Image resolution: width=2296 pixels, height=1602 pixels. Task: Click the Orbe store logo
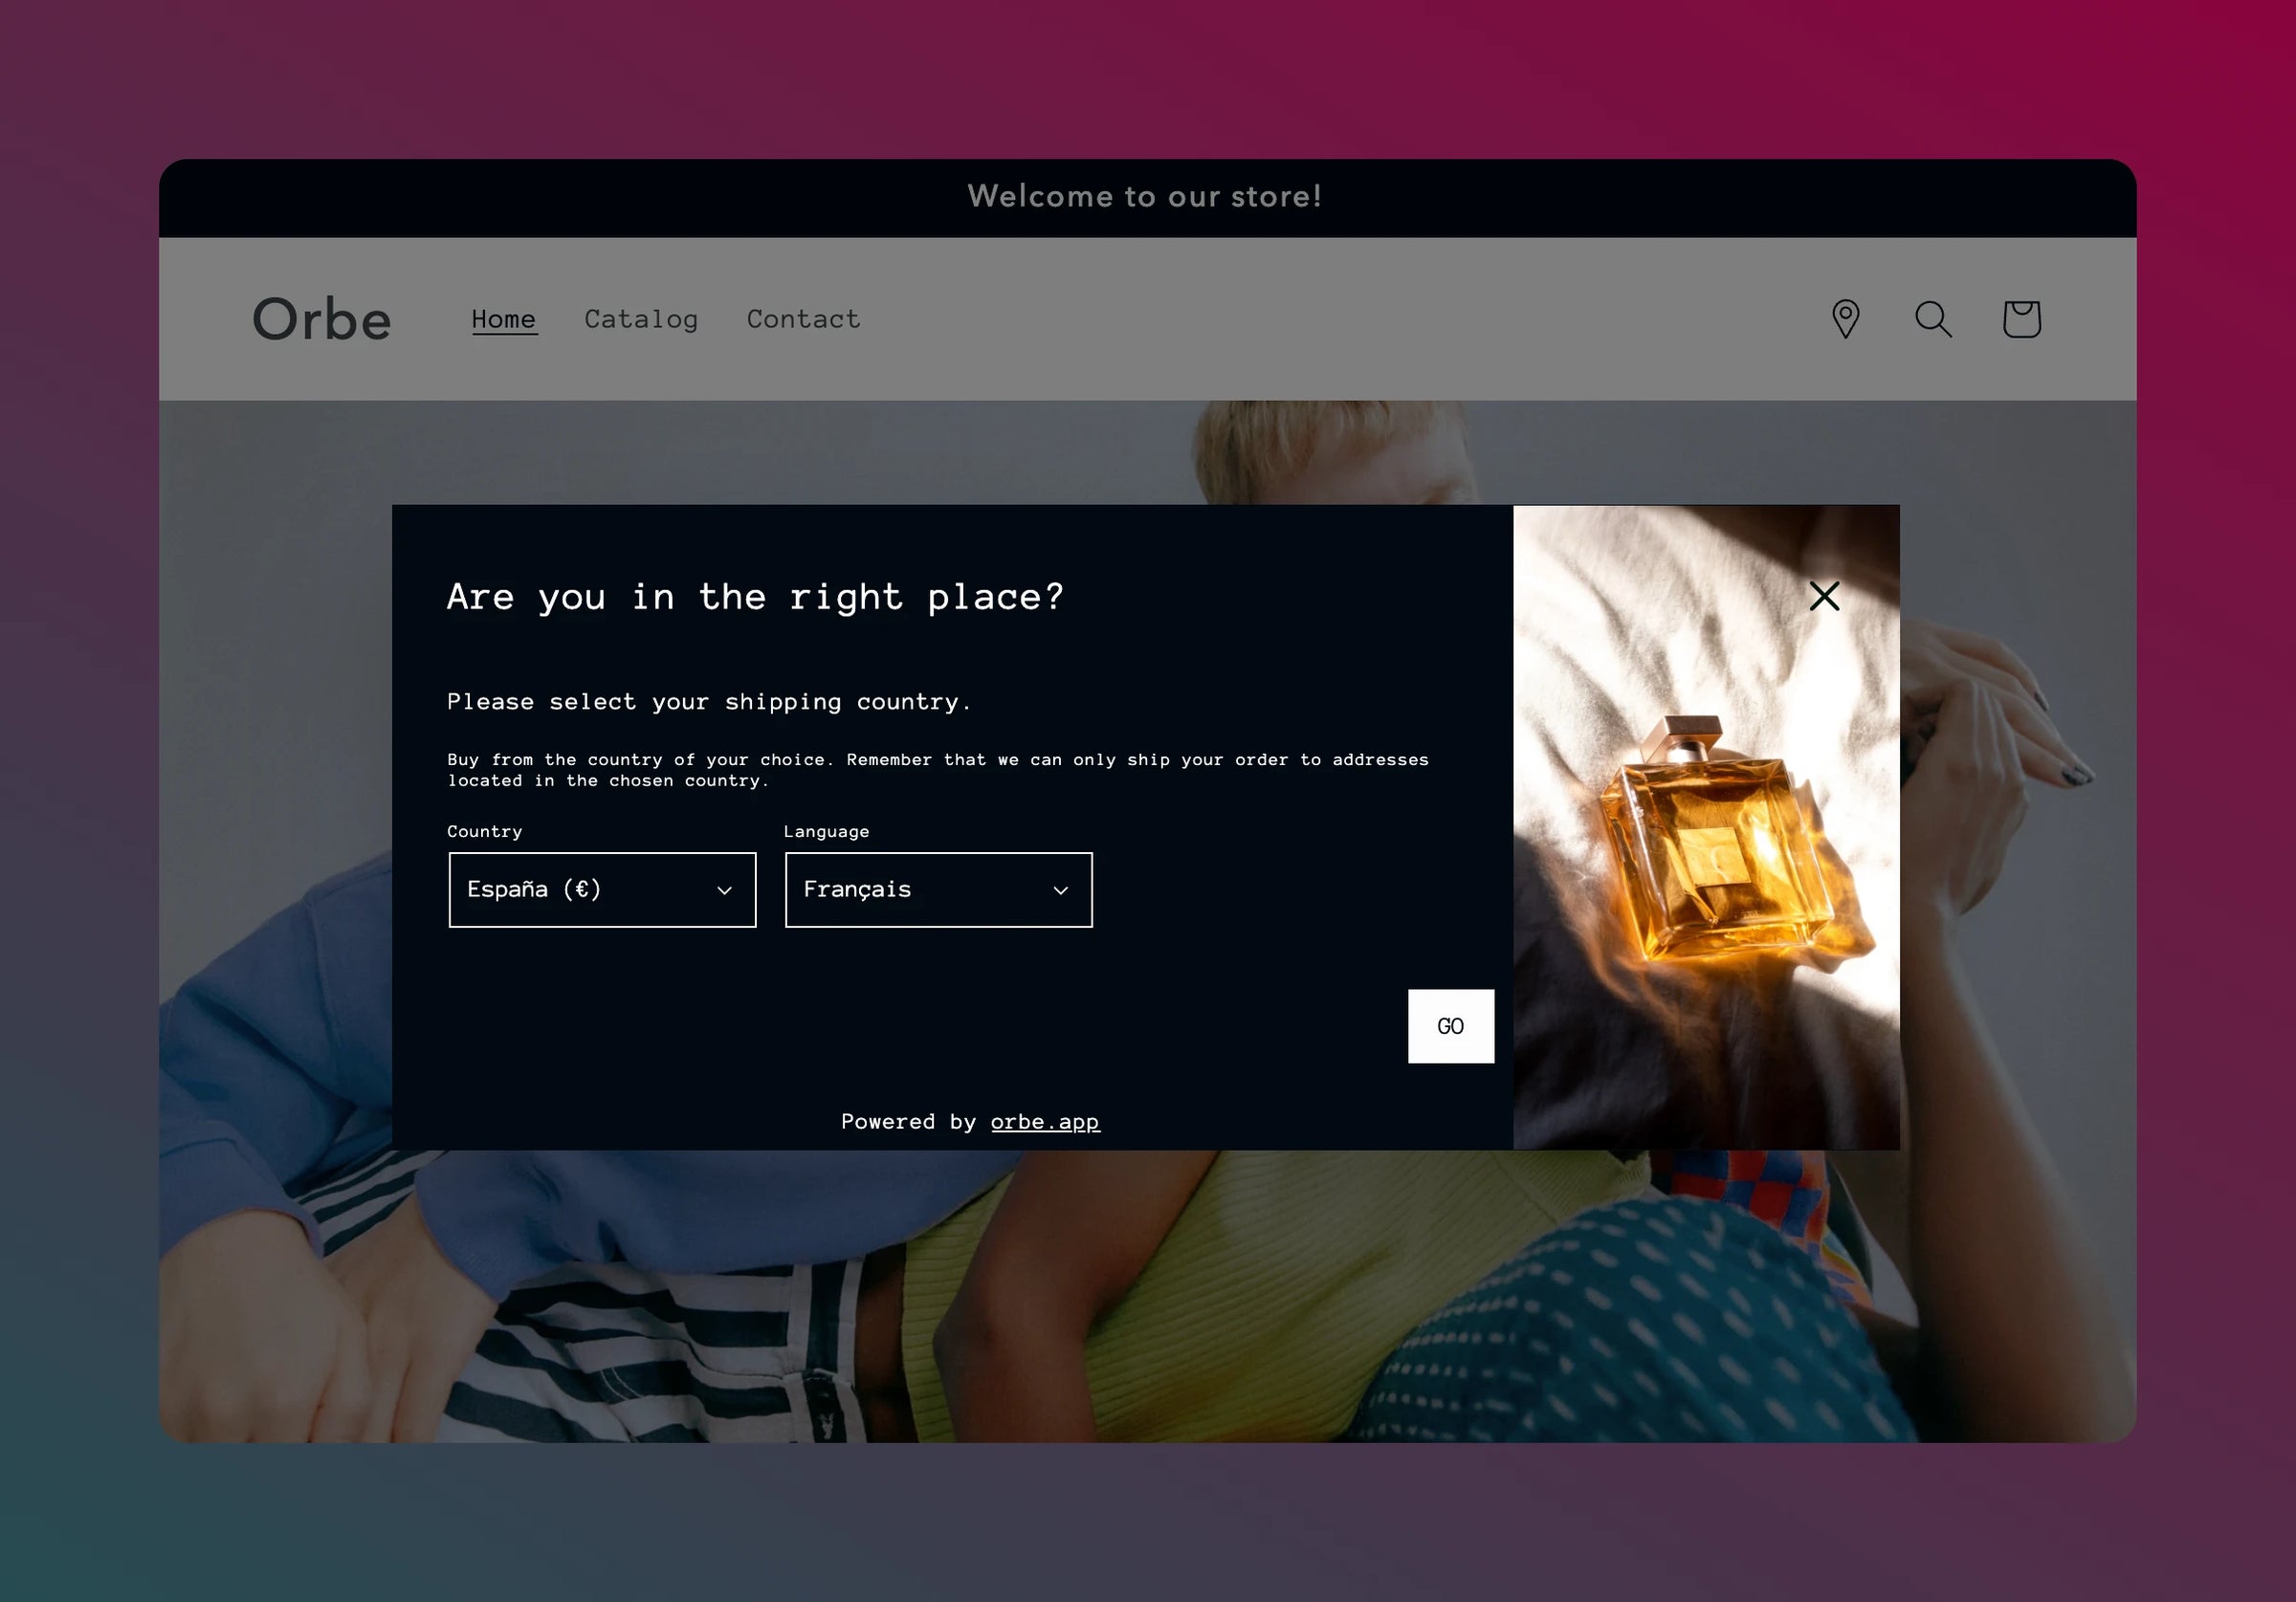321,319
